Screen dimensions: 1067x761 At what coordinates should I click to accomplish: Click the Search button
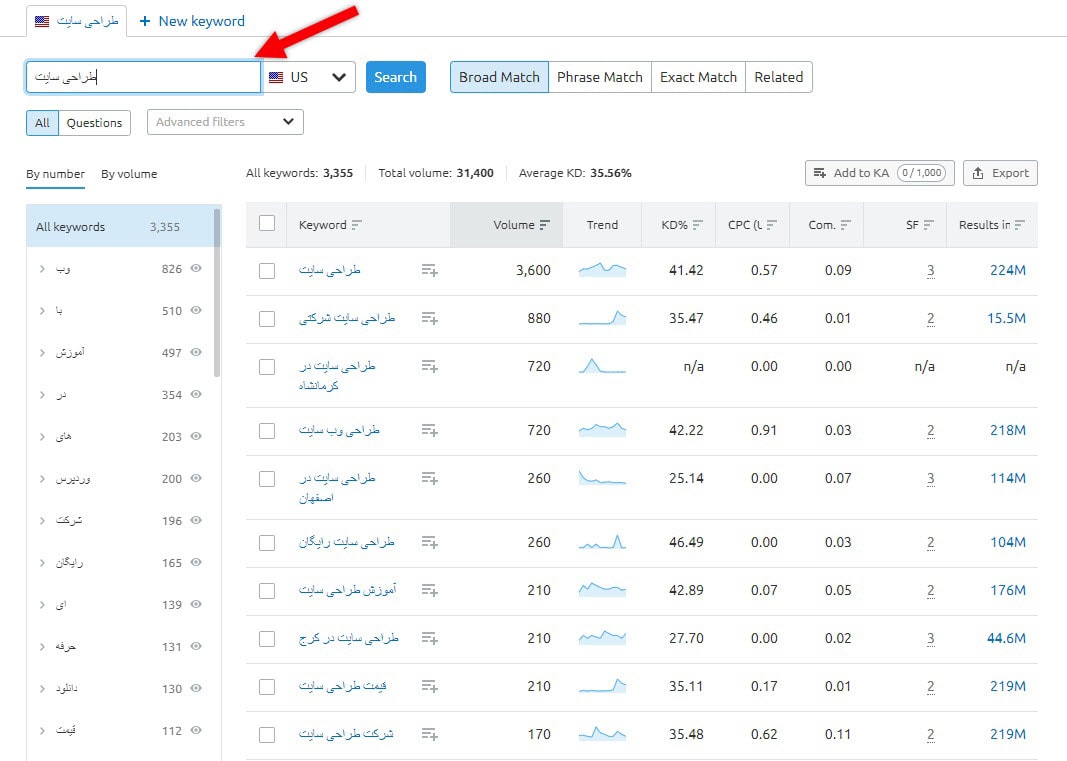pos(395,76)
